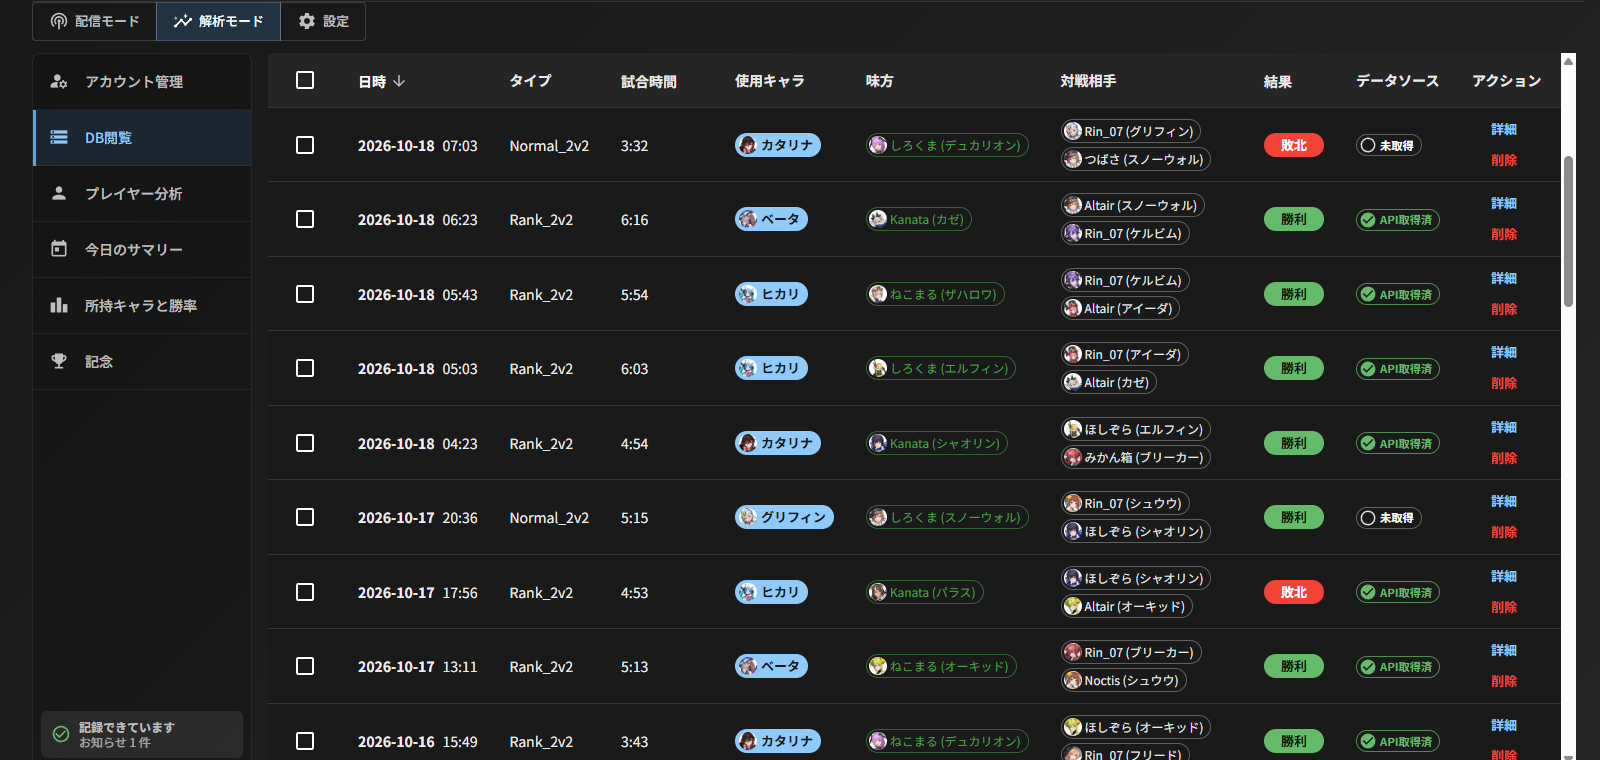
Task: Click the プレイヤー分析 person icon
Action: pos(59,193)
